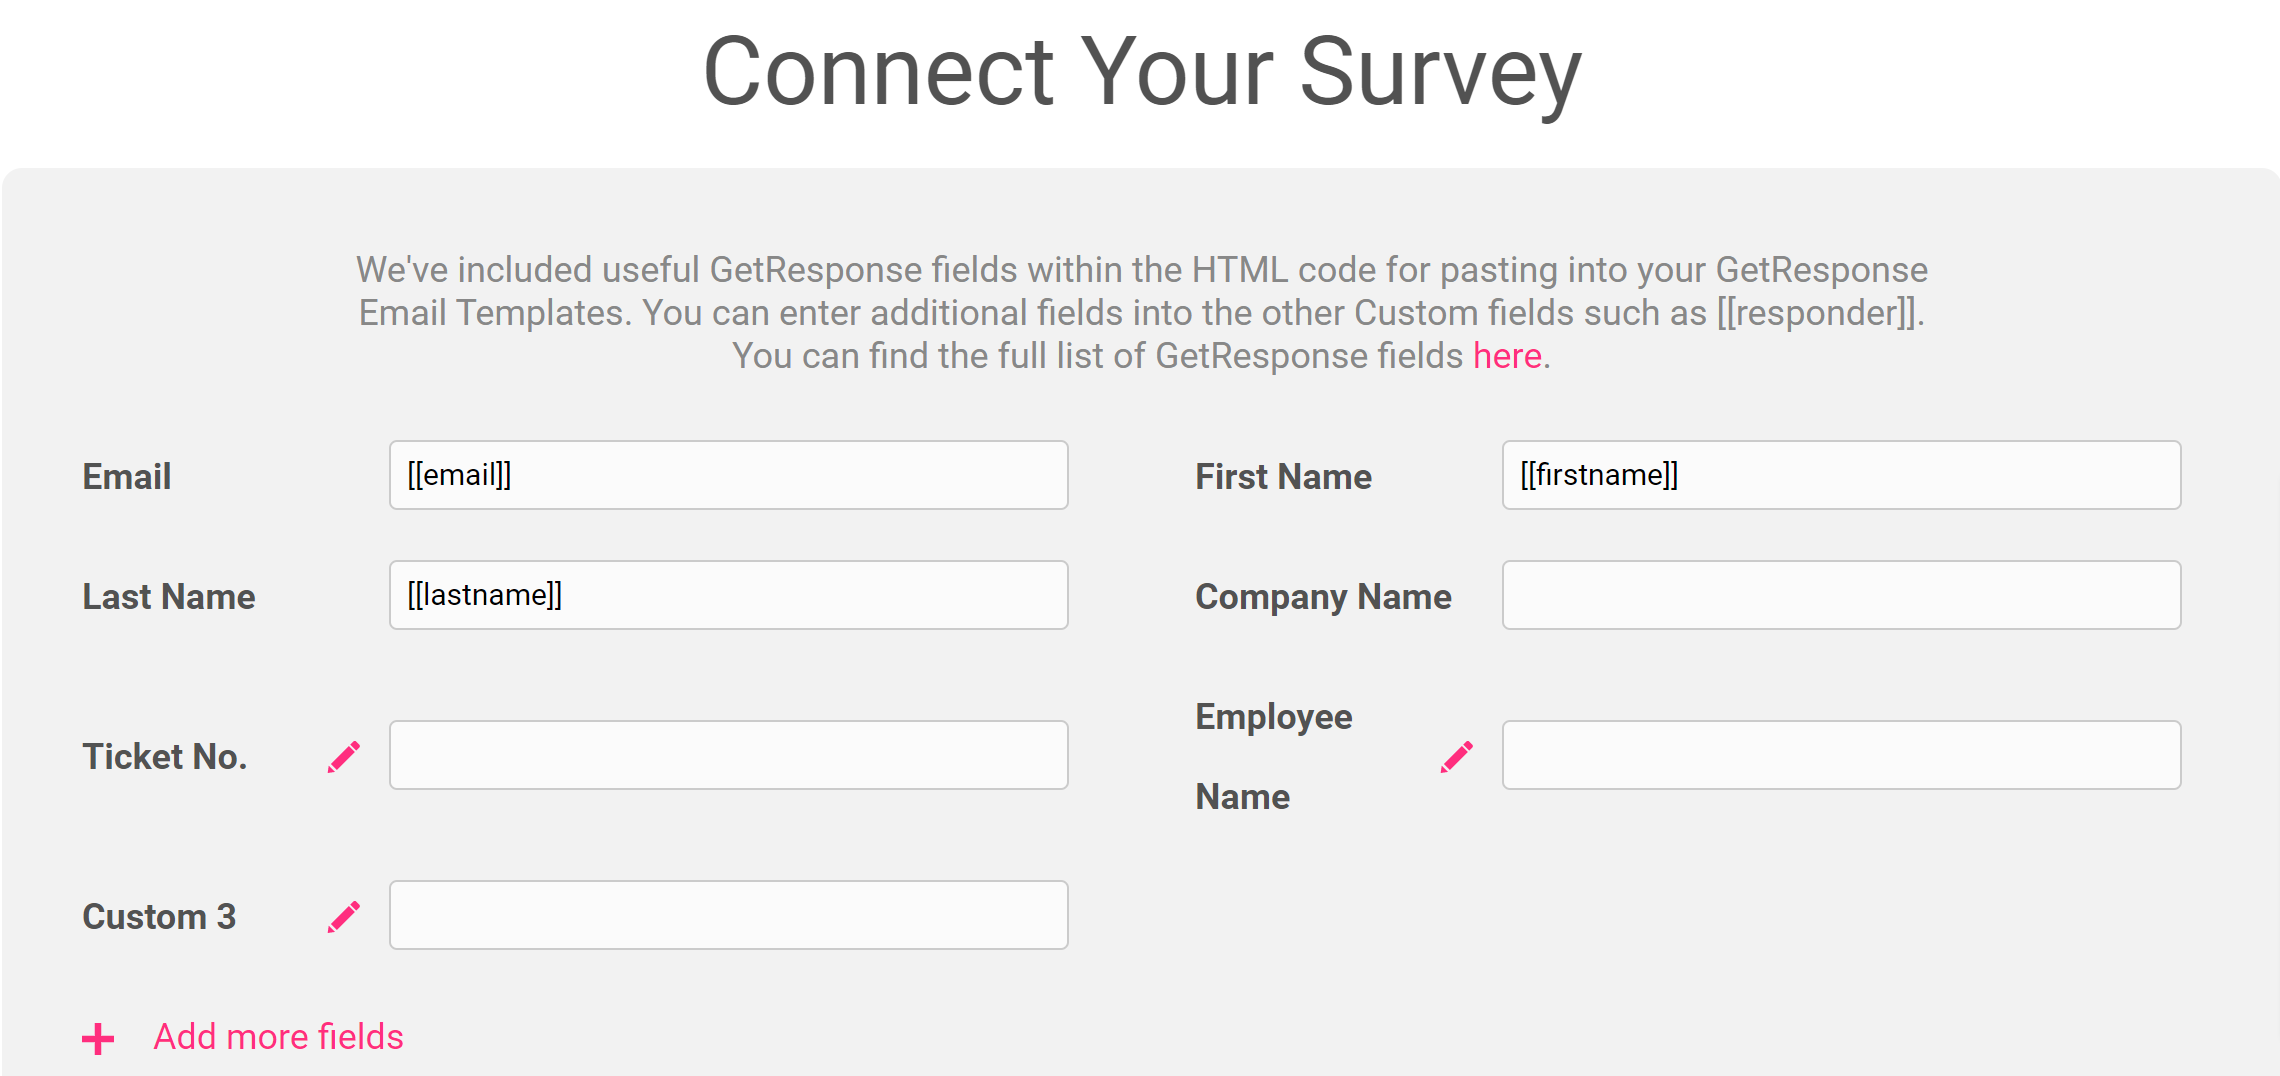Focus the Employee Name text box

[1842, 755]
